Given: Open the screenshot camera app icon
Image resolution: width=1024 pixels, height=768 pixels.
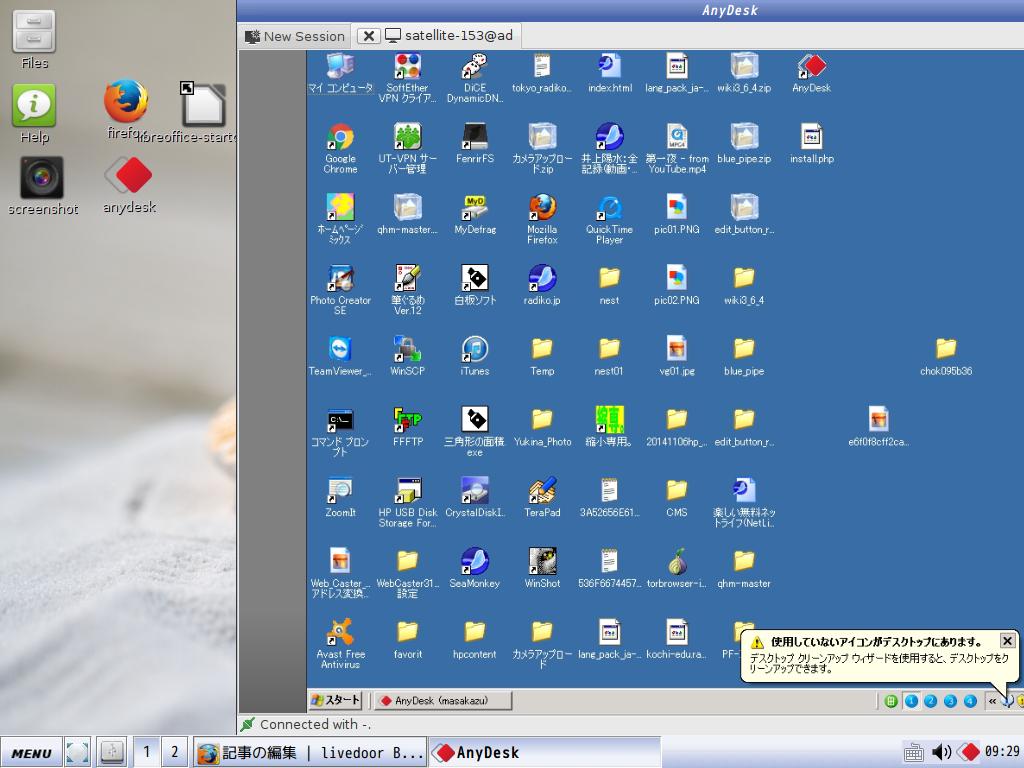Looking at the screenshot, I should pos(42,185).
